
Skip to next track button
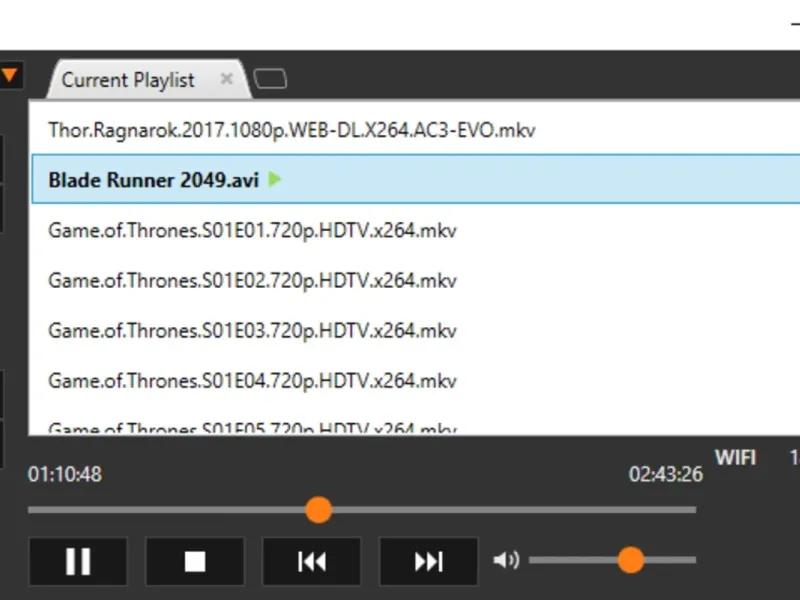coord(429,561)
